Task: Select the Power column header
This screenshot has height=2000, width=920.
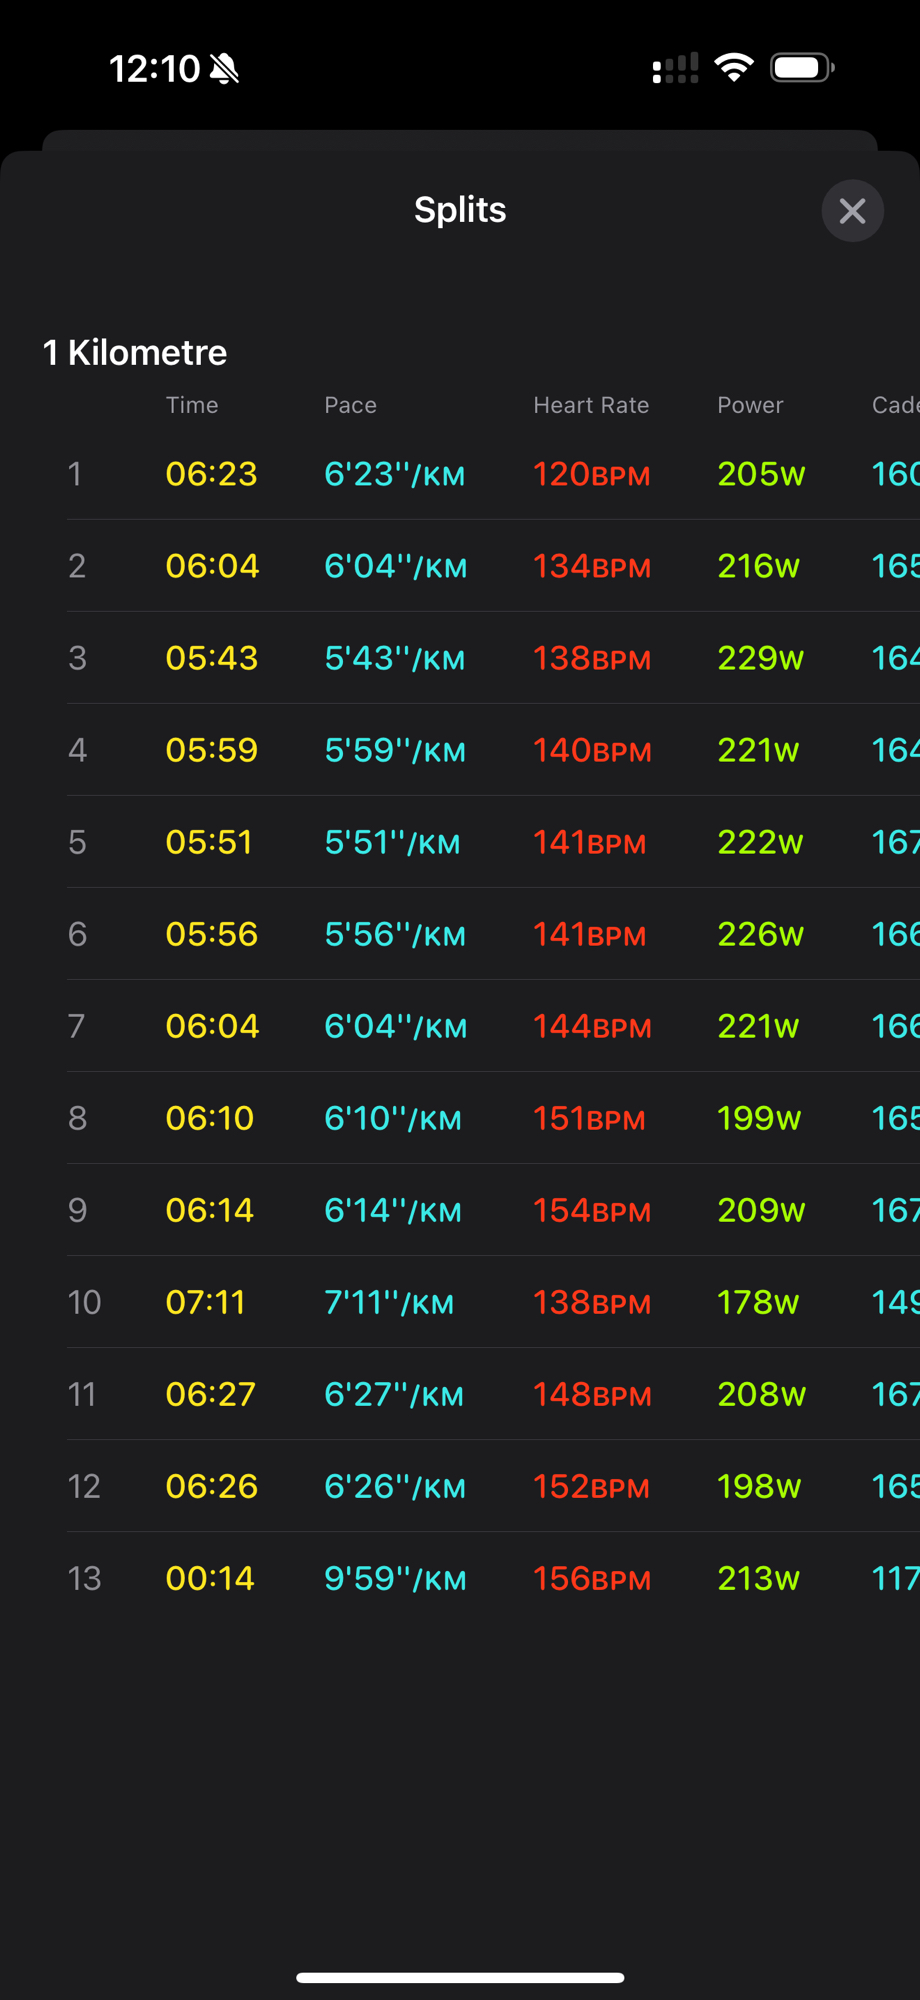Action: tap(750, 405)
